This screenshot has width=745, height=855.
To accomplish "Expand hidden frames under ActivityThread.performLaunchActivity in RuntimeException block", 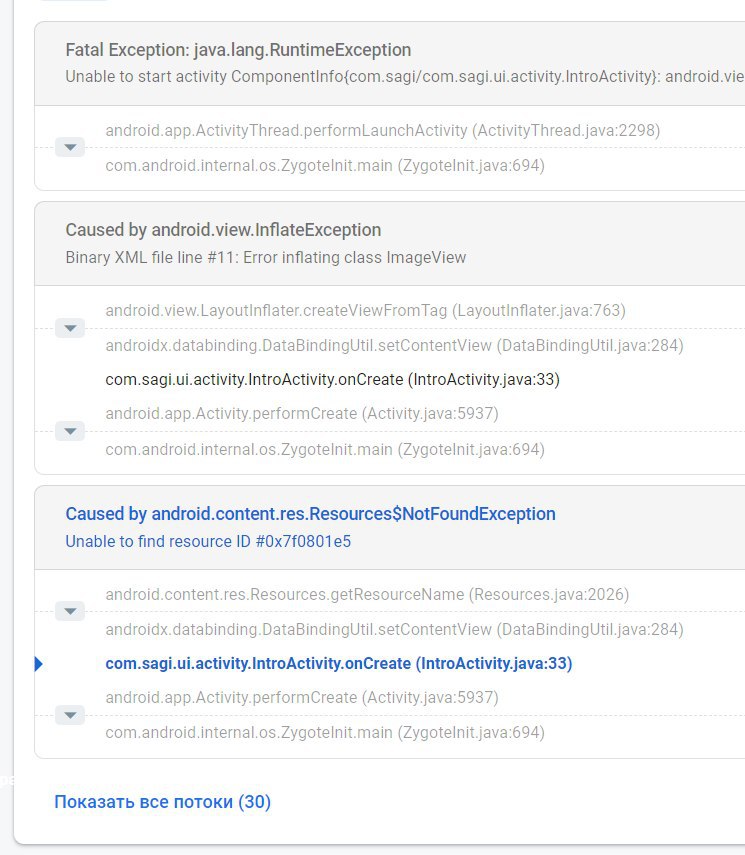I will pyautogui.click(x=70, y=147).
